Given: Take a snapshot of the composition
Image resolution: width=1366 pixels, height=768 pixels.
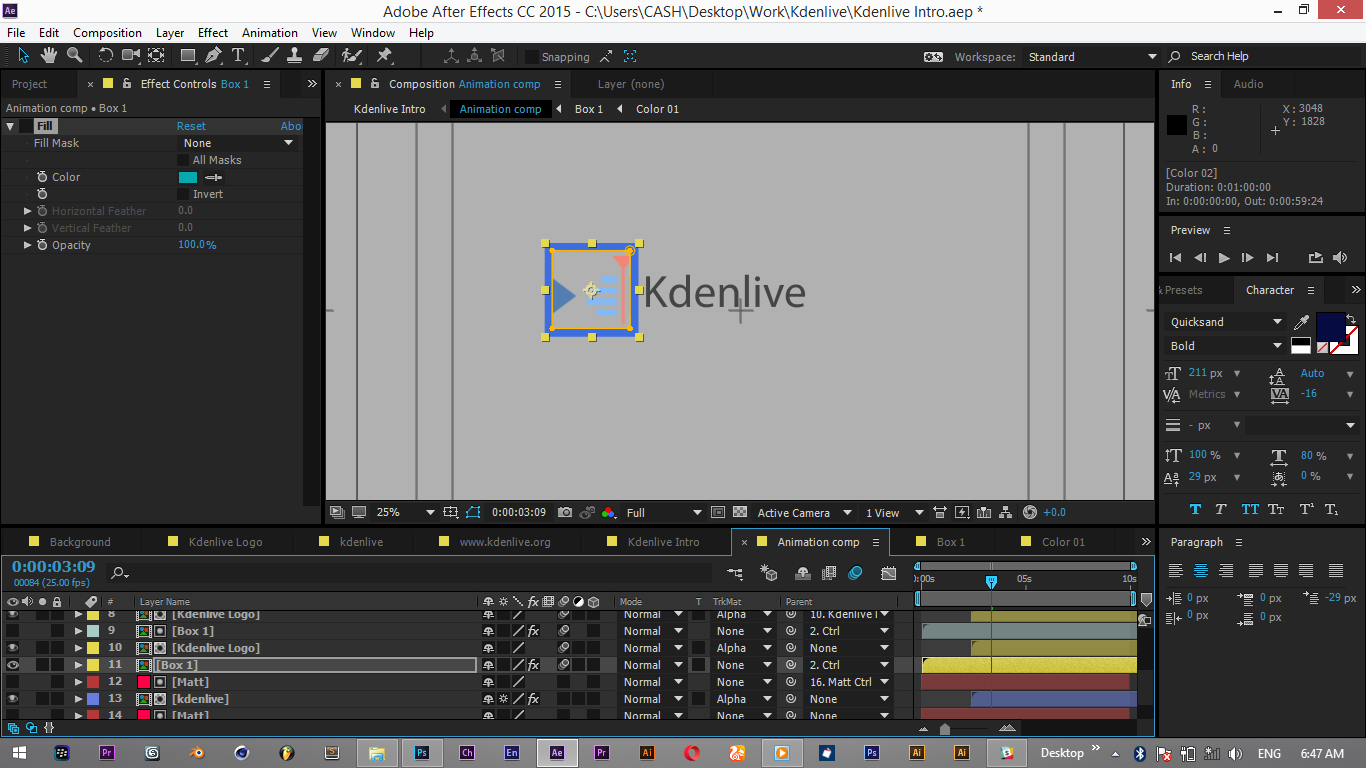Looking at the screenshot, I should [x=565, y=513].
